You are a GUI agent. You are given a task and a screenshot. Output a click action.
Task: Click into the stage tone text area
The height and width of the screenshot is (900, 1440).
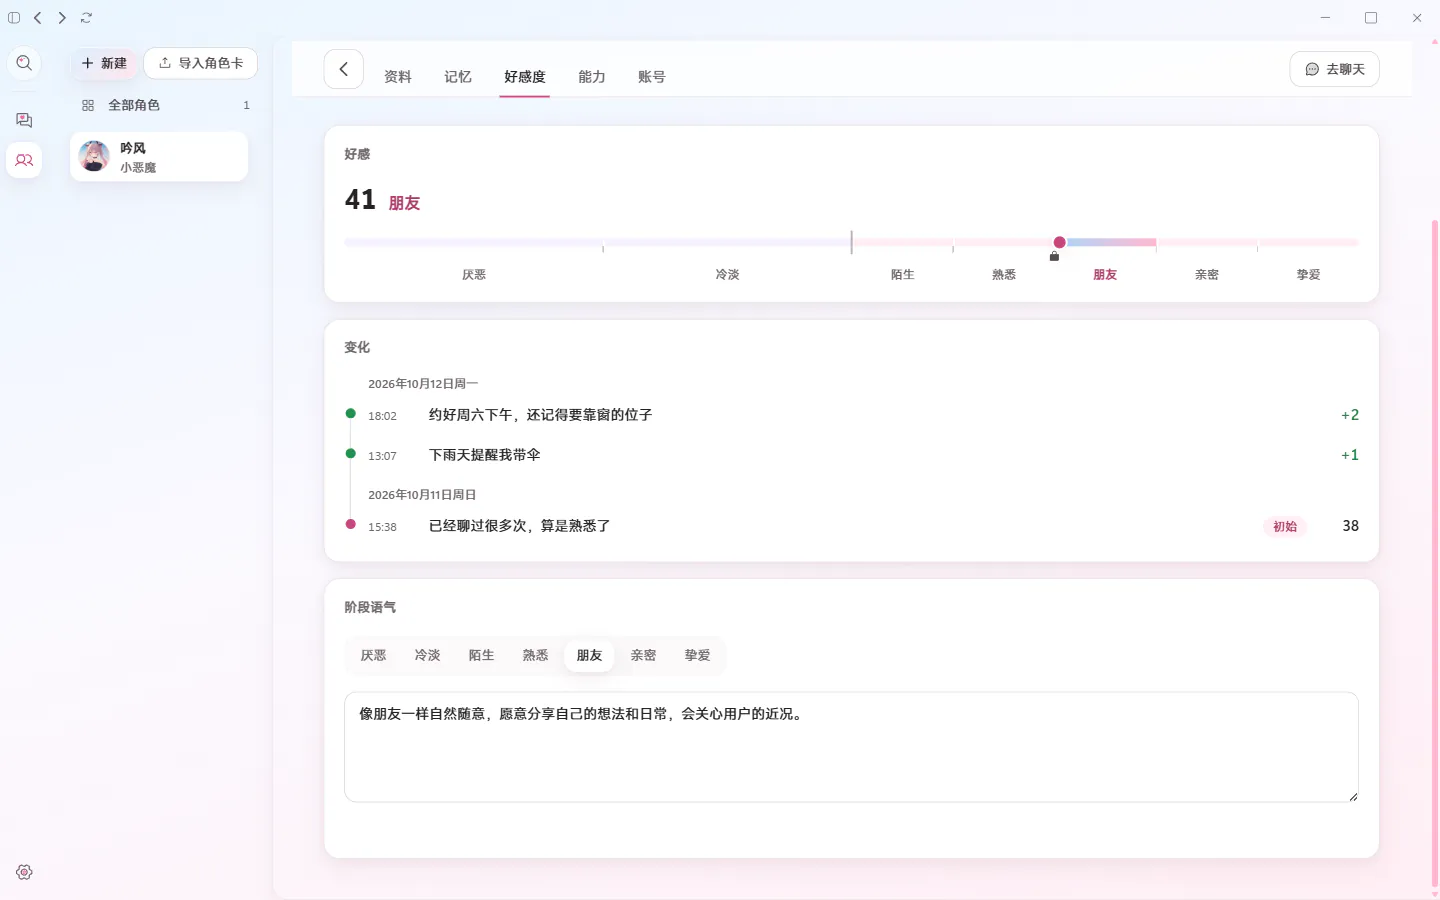tap(851, 747)
